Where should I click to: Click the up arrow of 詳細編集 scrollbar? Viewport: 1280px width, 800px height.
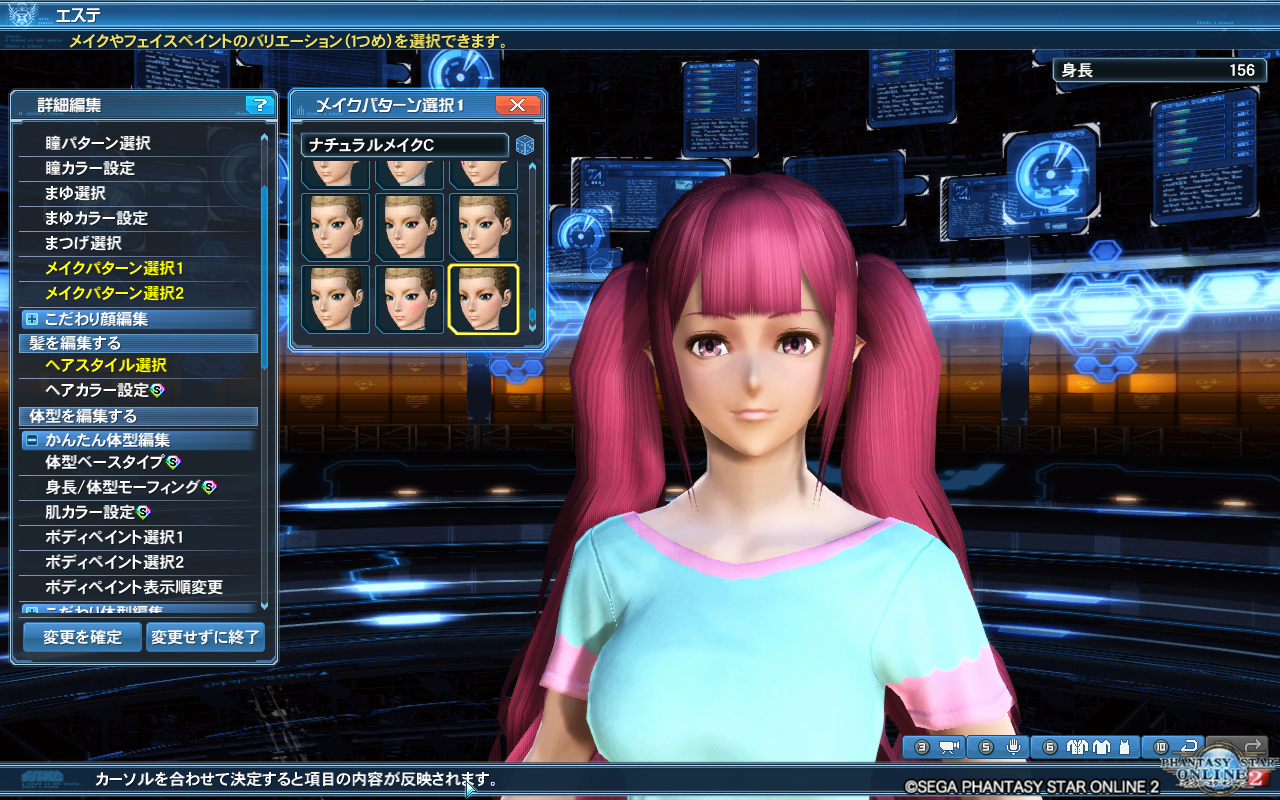[264, 139]
